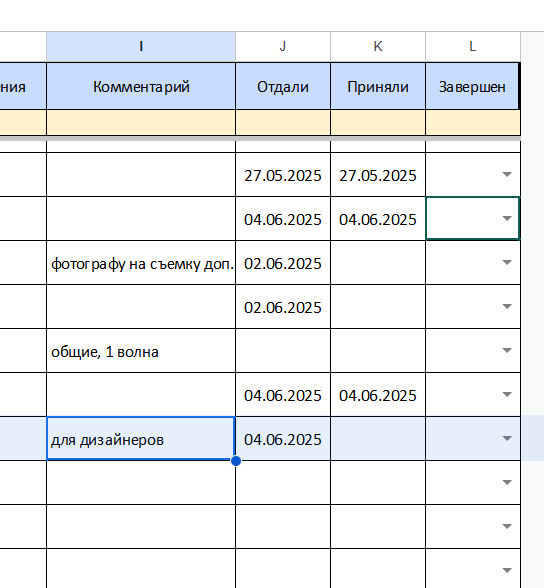
Task: Open Завершен dropdown in the row just above для дизайнеров
Action: [x=507, y=394]
